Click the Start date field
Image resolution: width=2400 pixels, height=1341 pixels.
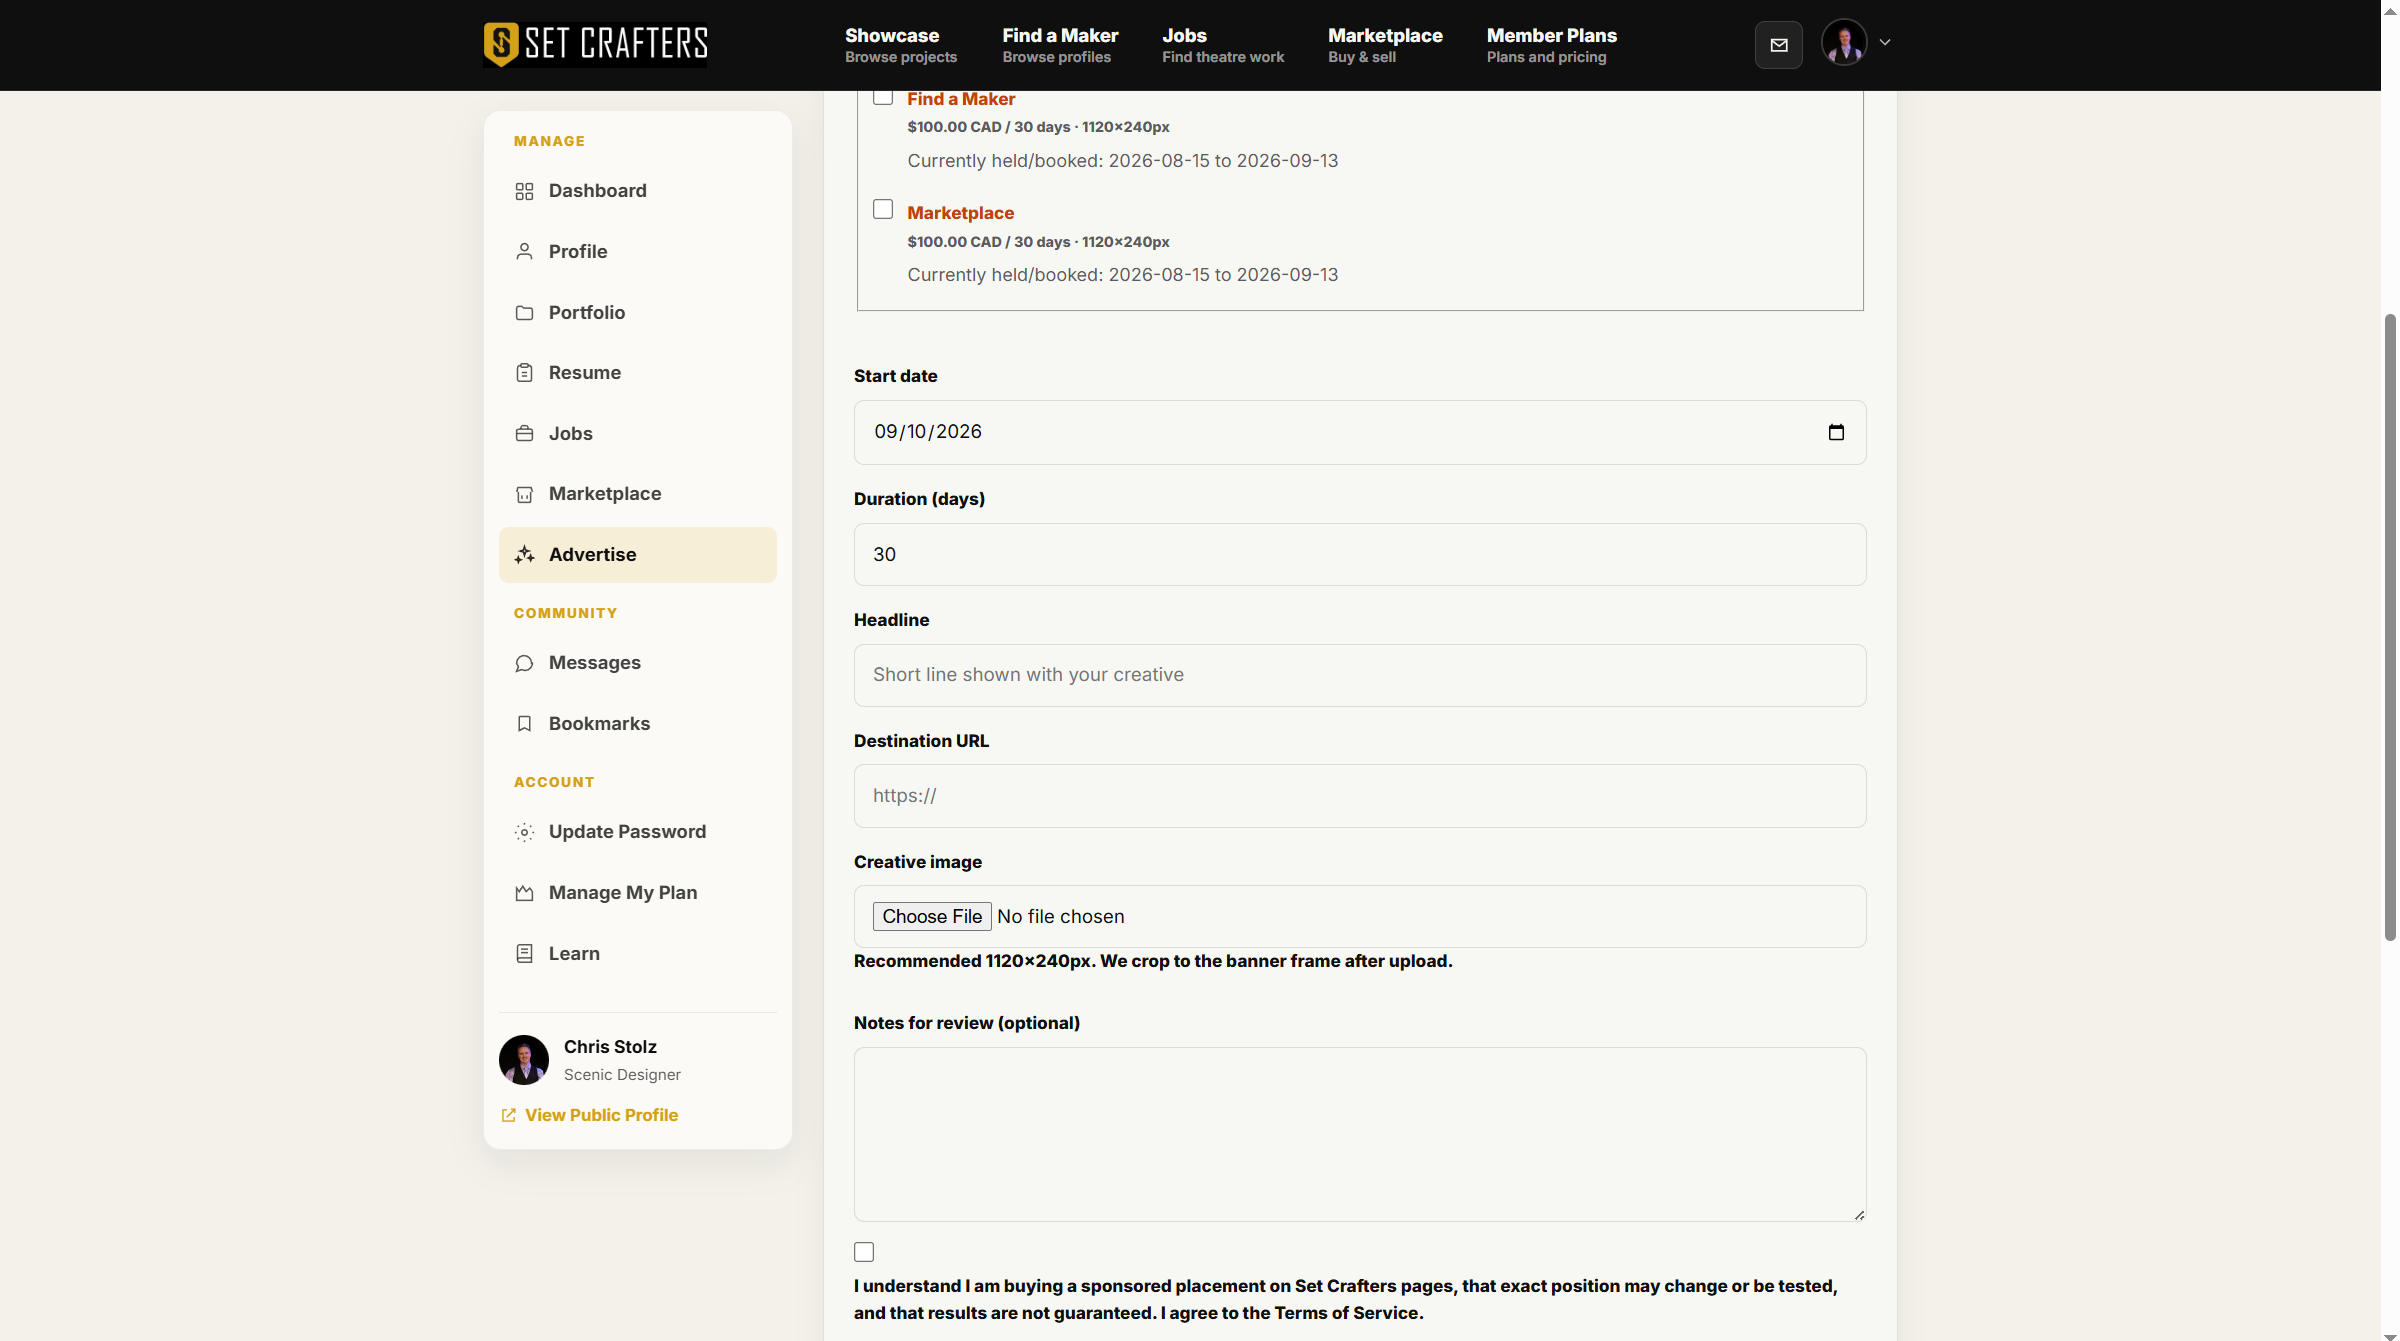pyautogui.click(x=1360, y=432)
